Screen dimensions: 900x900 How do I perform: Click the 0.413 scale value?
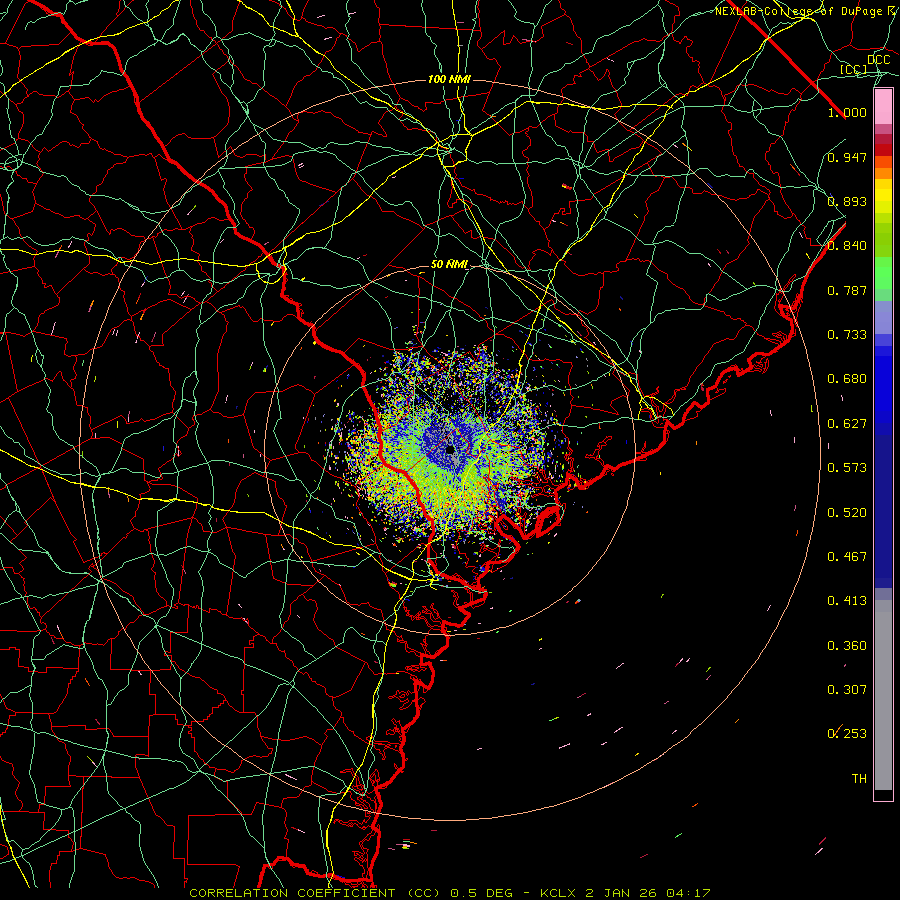point(847,601)
